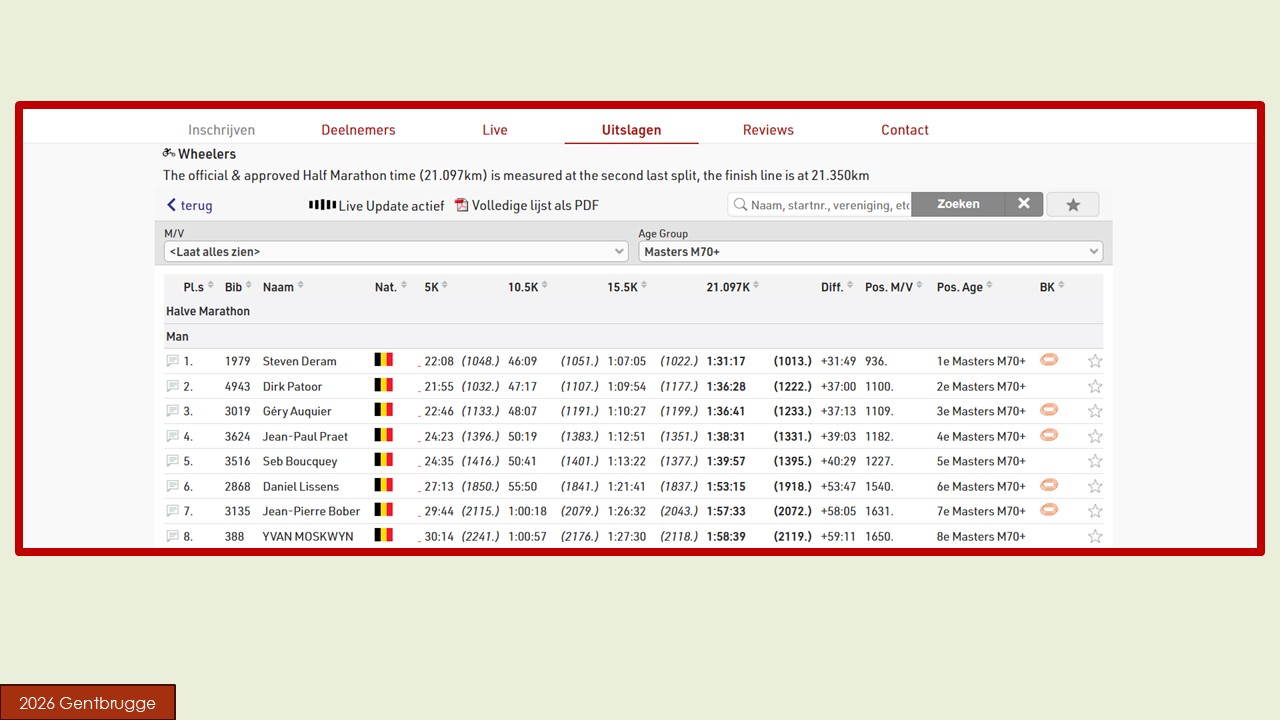This screenshot has width=1280, height=720.
Task: Sort results by Naam column
Action: point(283,287)
